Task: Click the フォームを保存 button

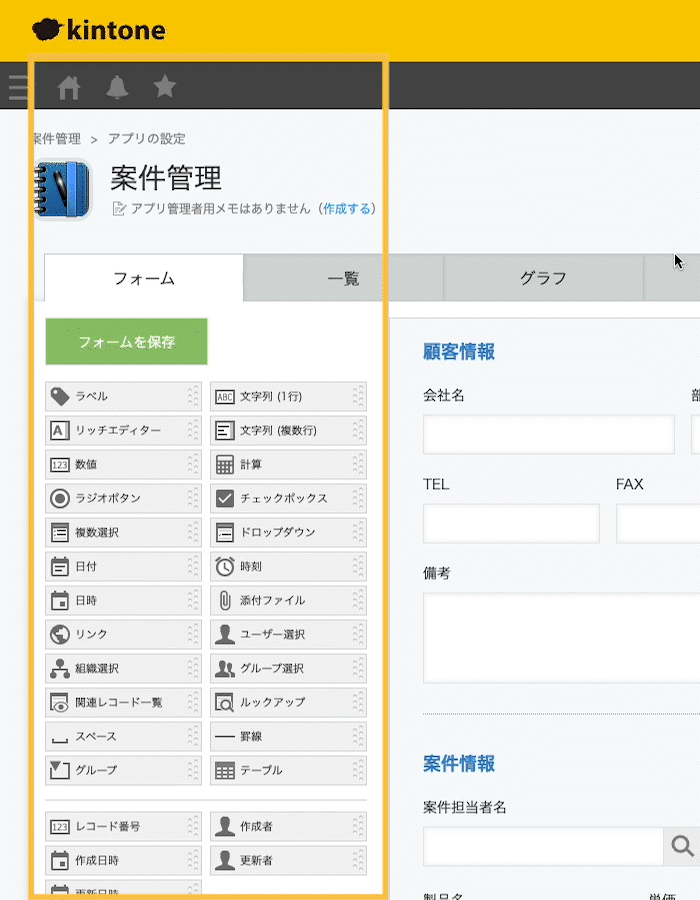Action: tap(125, 341)
